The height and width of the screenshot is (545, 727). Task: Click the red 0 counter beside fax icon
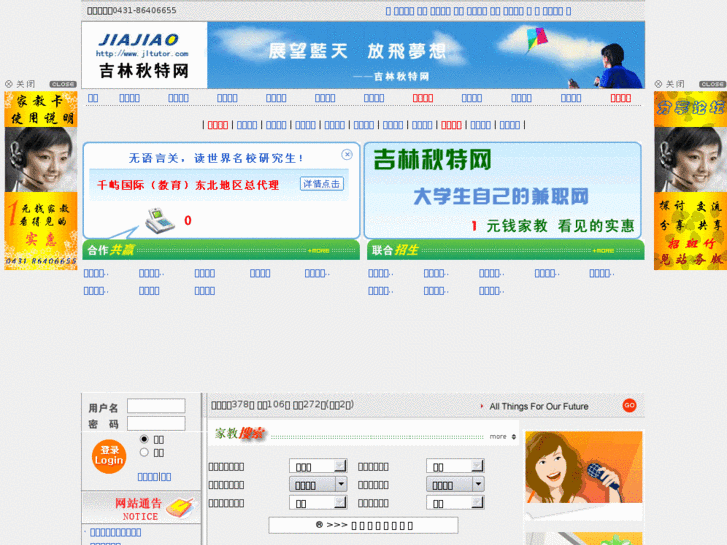(x=188, y=220)
